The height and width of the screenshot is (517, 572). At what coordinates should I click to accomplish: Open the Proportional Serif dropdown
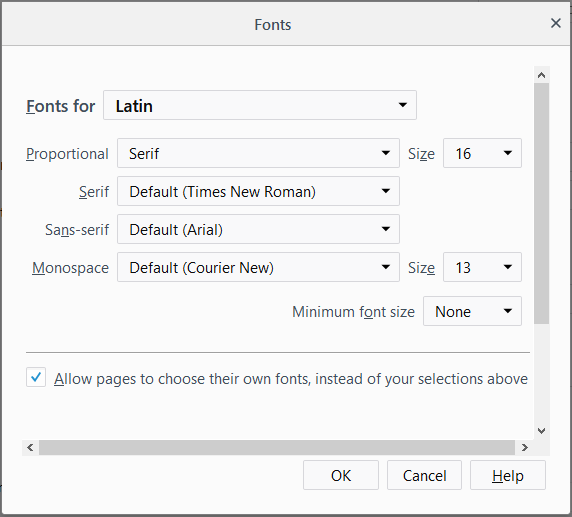(x=258, y=153)
